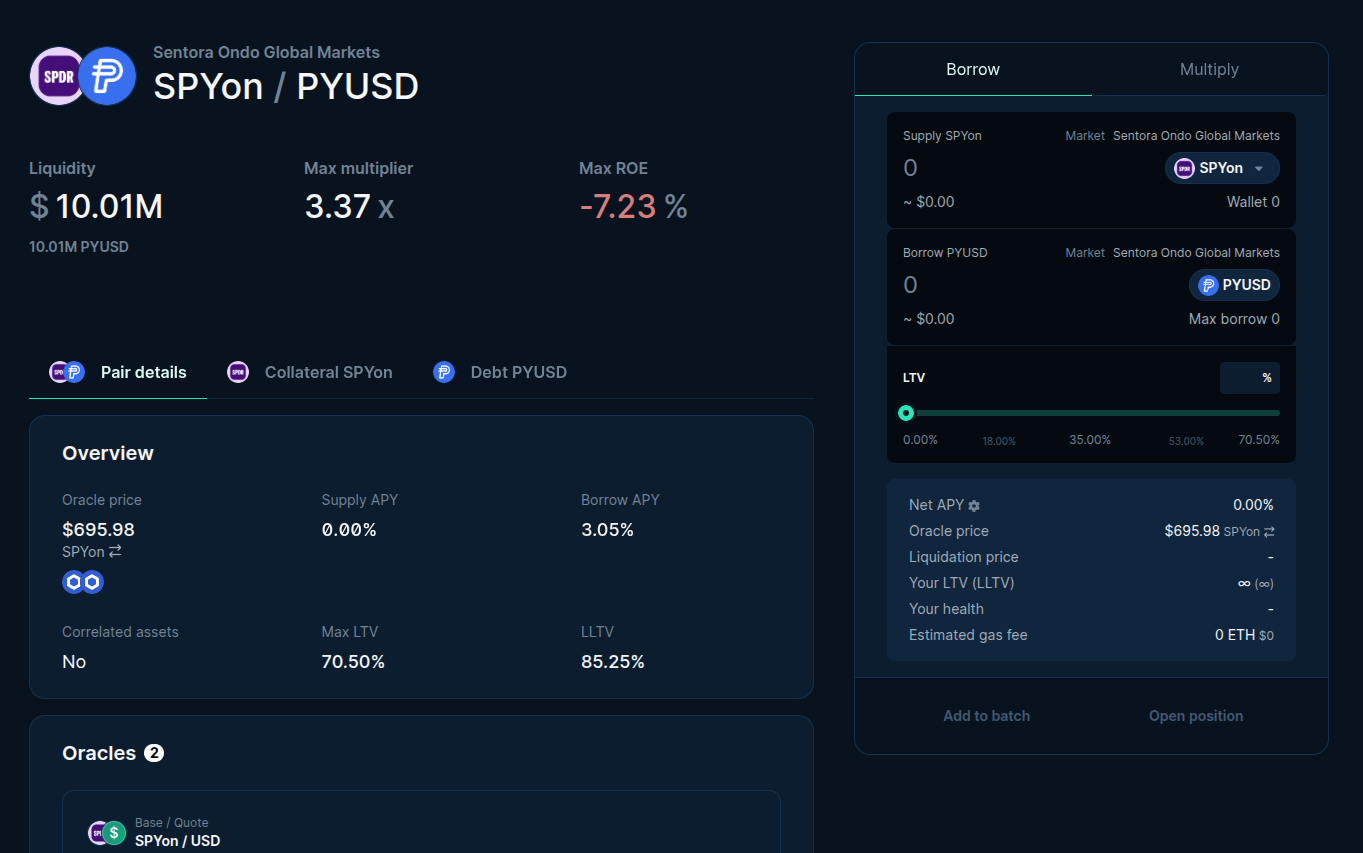1363x853 pixels.
Task: Click the first Chainlink oracle icon in Overview
Action: pos(73,582)
